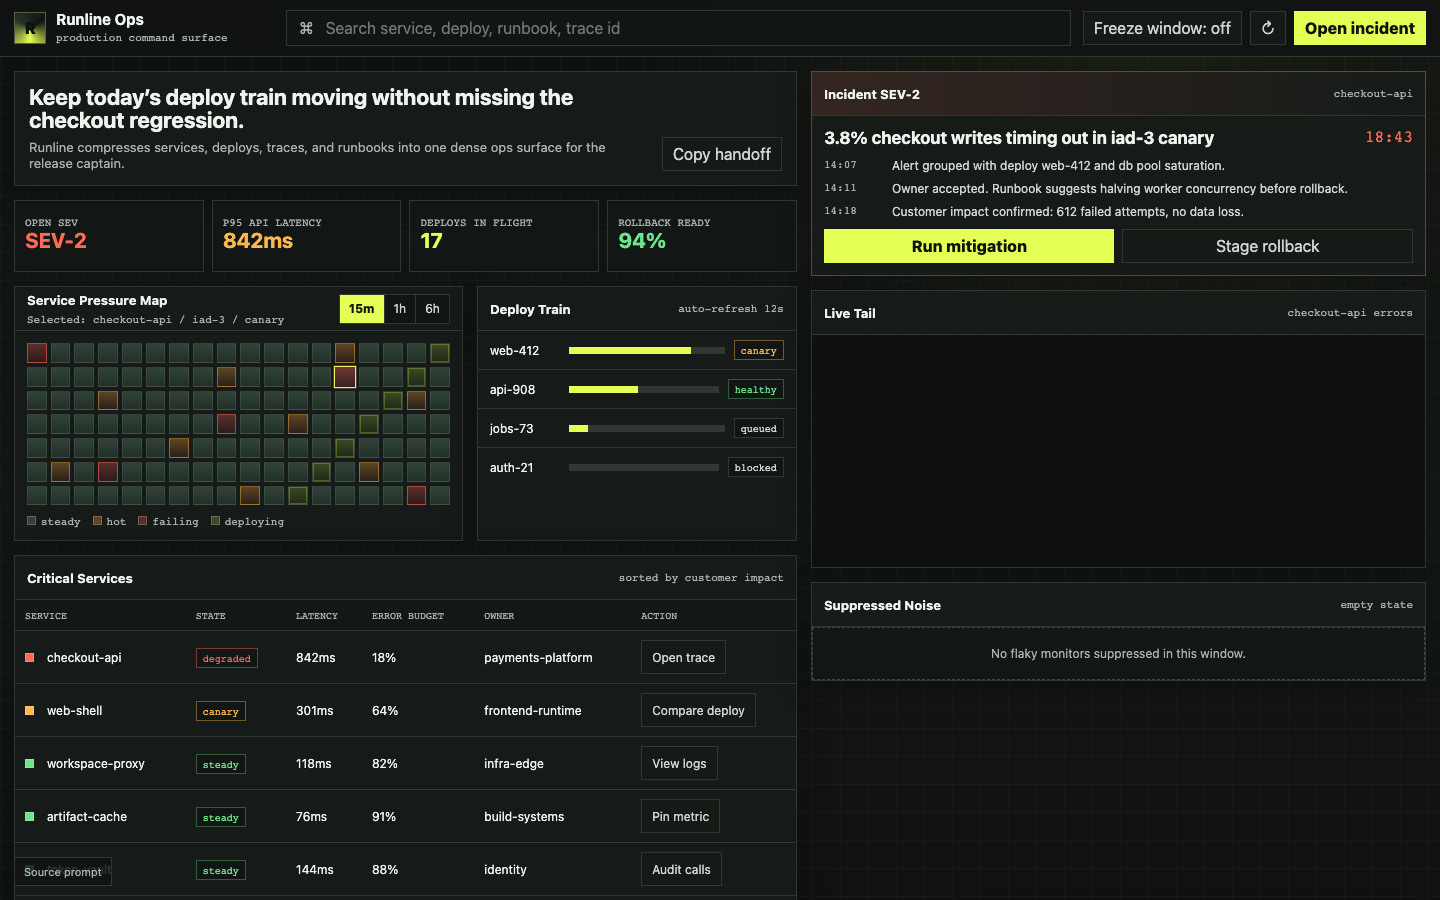Click the steady legend swatch
This screenshot has height=900, width=1440.
[x=32, y=521]
